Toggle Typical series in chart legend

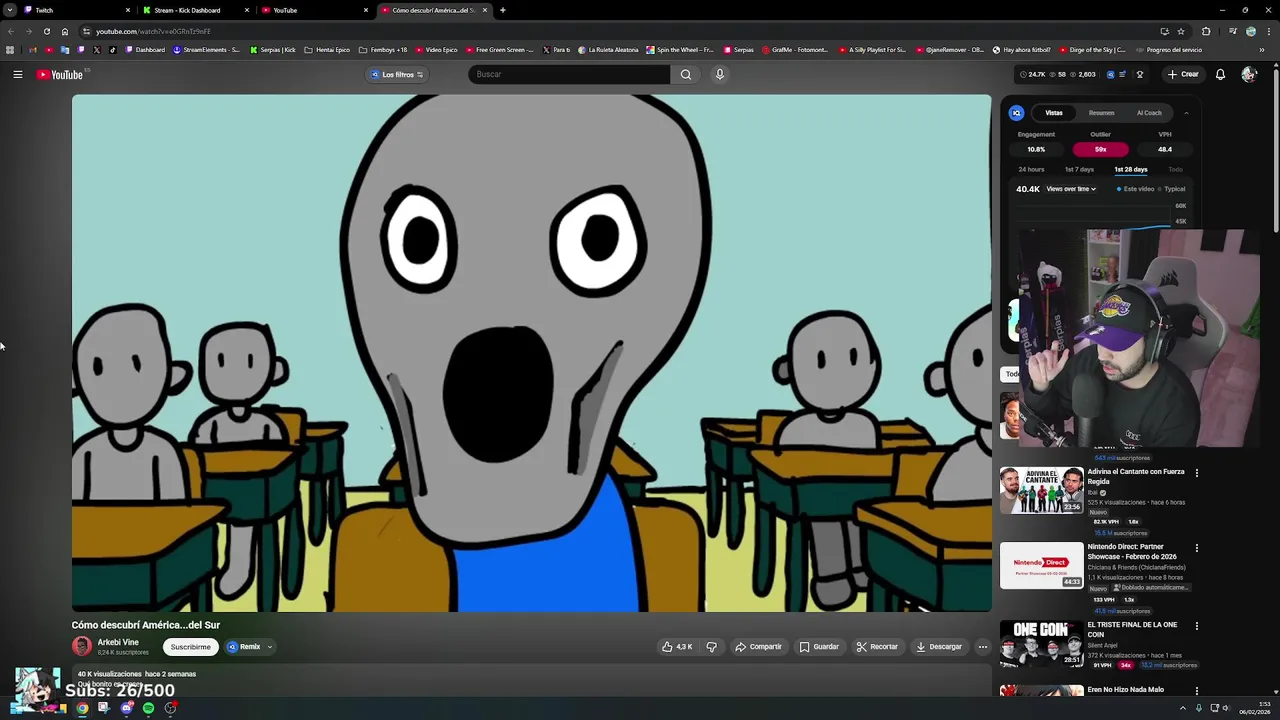[x=1171, y=189]
